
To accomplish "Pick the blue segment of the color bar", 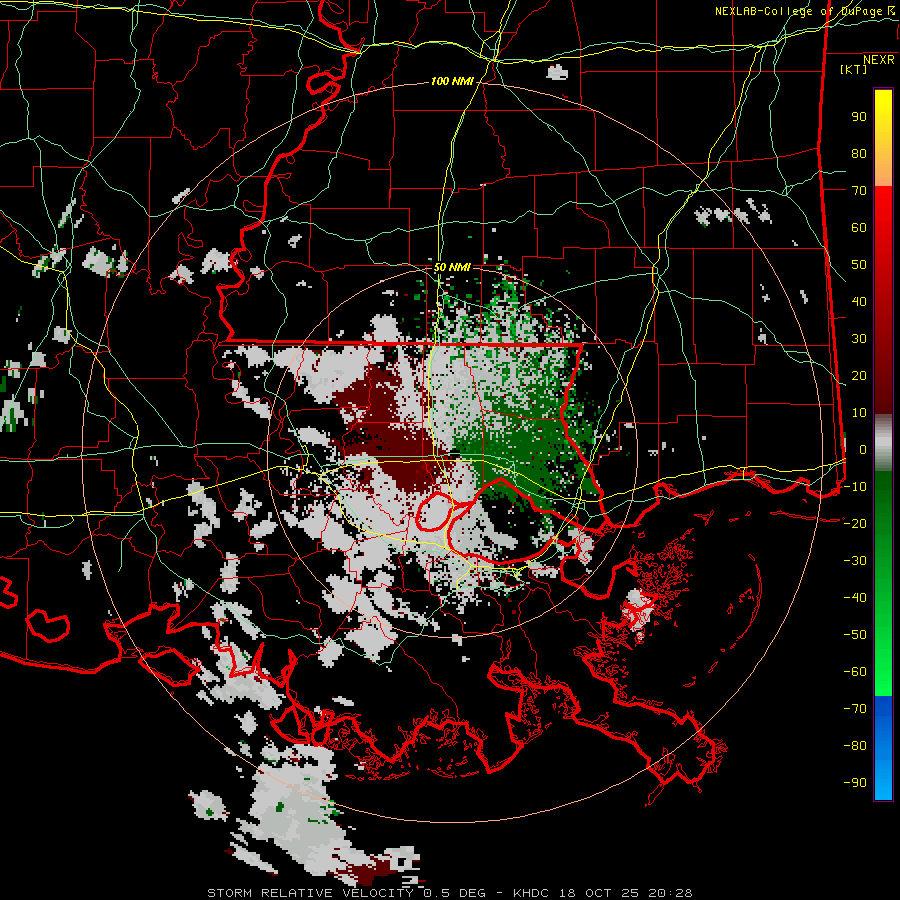I will click(883, 747).
